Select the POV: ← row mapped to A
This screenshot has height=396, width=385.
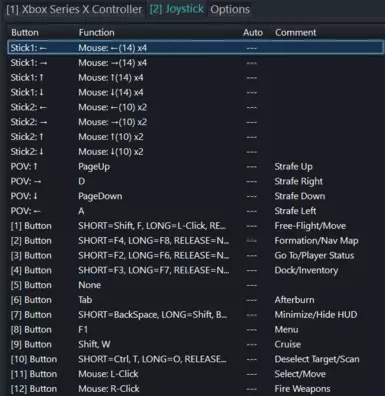195,211
